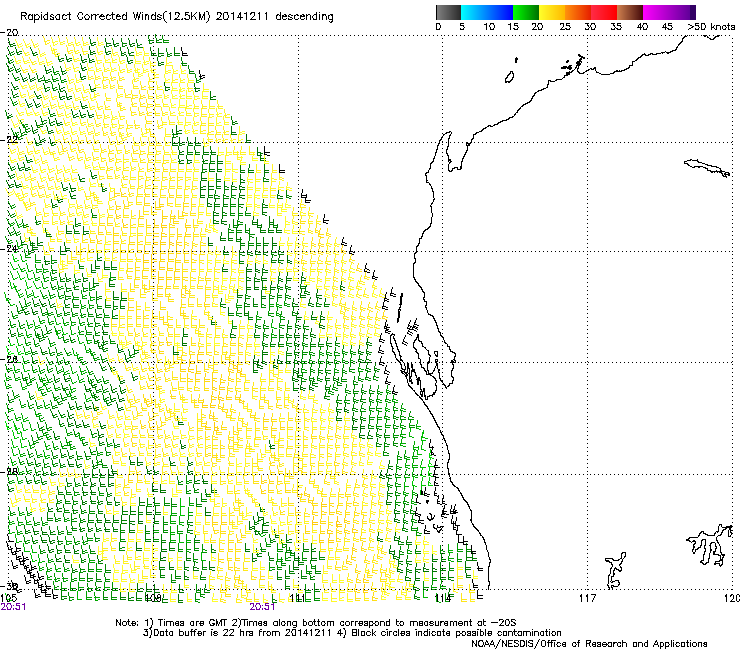Screen dimensions: 740x650
Task: Click the purple 45-50 knots legend swatch
Action: tap(682, 12)
